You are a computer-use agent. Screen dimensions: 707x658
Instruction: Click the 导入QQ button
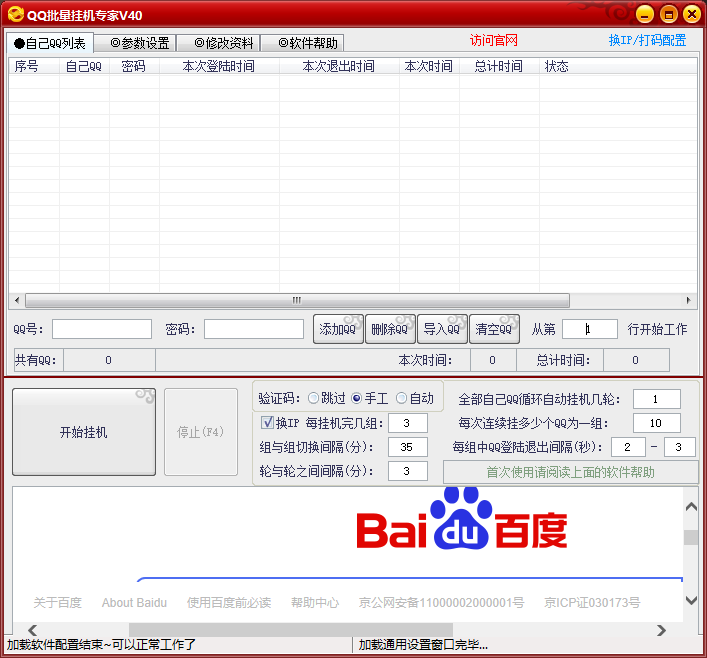[442, 329]
